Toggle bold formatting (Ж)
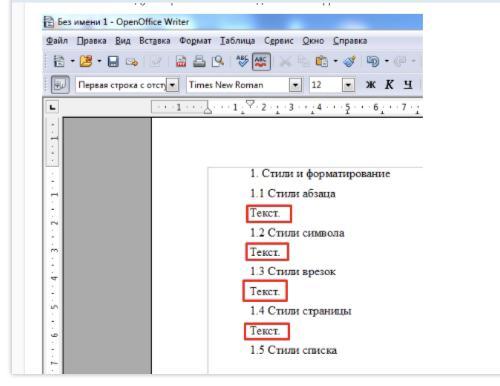 (x=371, y=85)
